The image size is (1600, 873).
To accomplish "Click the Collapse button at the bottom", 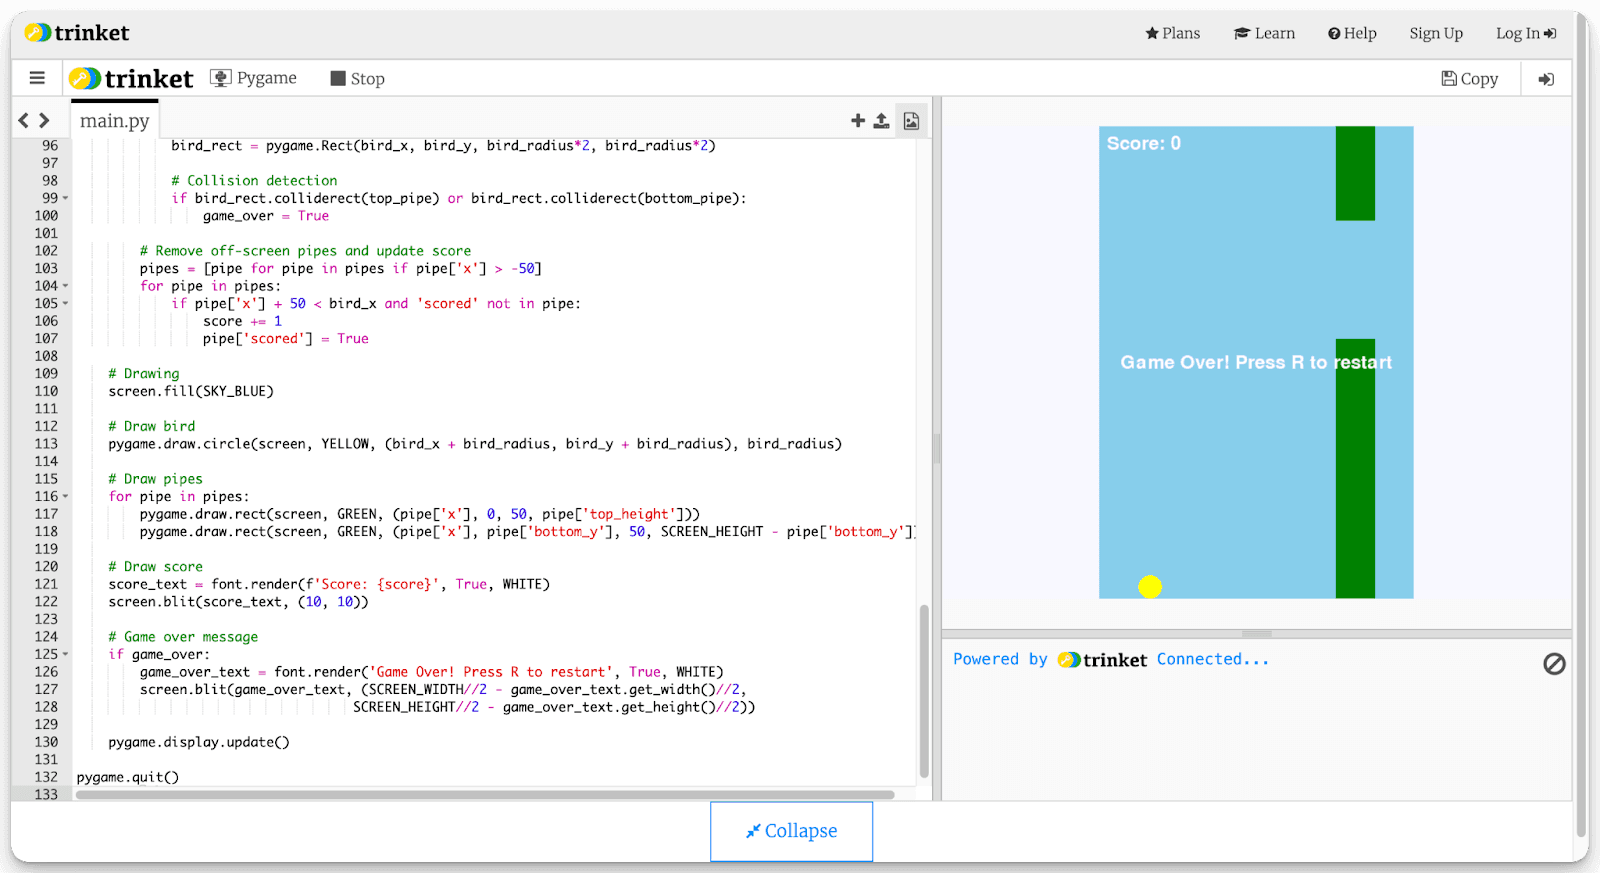I will (x=791, y=831).
